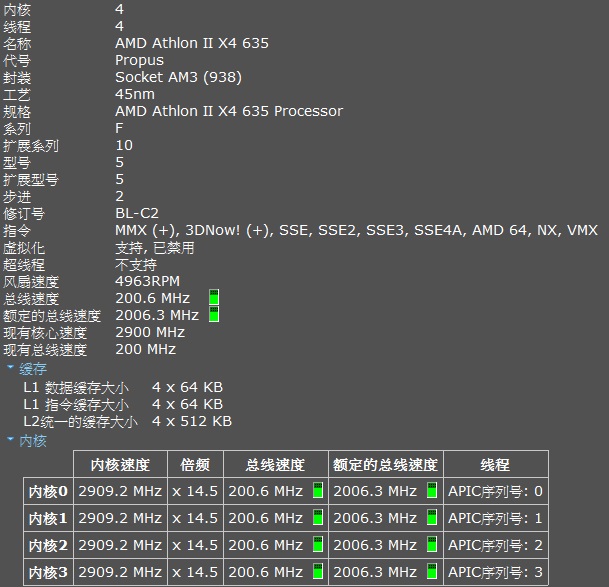Screen dimensions: 609x587
Task: Click the revision value BL-C2
Action: (137, 213)
